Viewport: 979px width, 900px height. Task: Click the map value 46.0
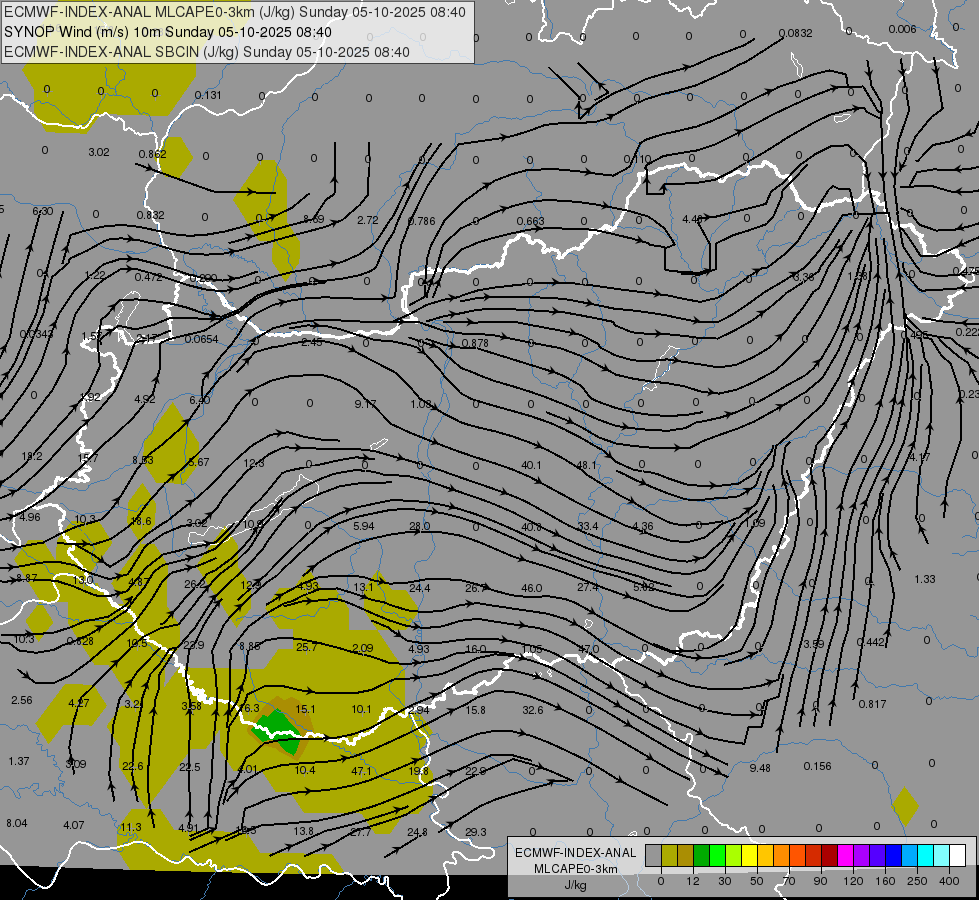[x=531, y=588]
